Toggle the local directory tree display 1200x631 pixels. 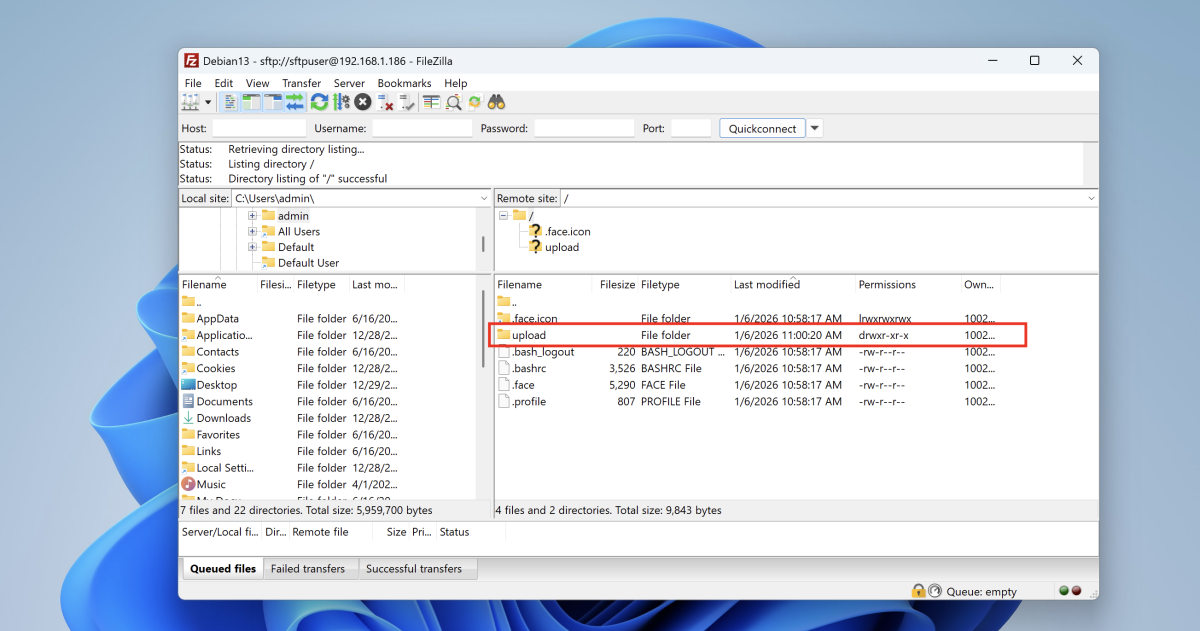[x=251, y=102]
